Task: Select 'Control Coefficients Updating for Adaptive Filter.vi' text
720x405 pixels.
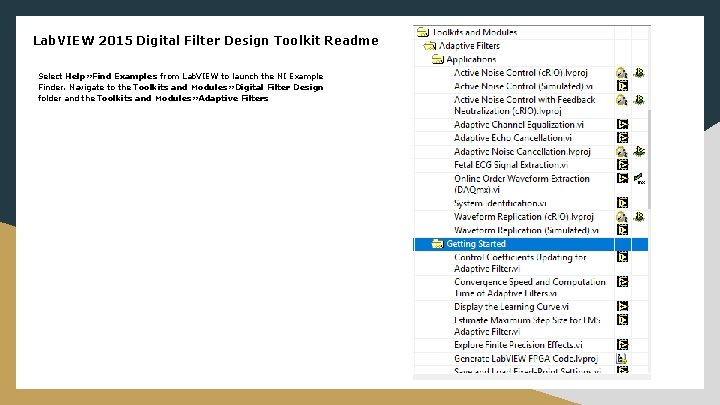Action: pyautogui.click(x=520, y=263)
